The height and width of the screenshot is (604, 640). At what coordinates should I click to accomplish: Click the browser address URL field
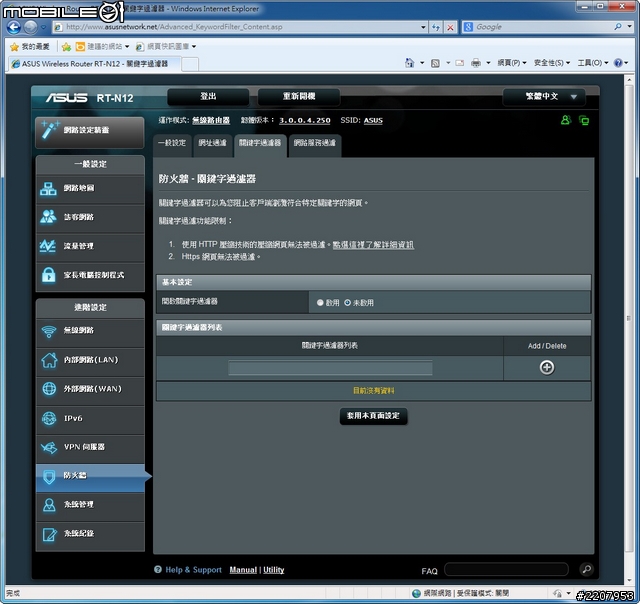tap(241, 27)
